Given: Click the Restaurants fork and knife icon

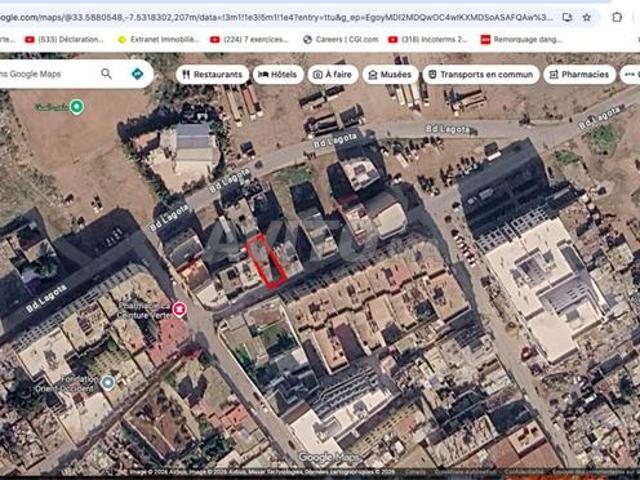Looking at the screenshot, I should pyautogui.click(x=186, y=75).
